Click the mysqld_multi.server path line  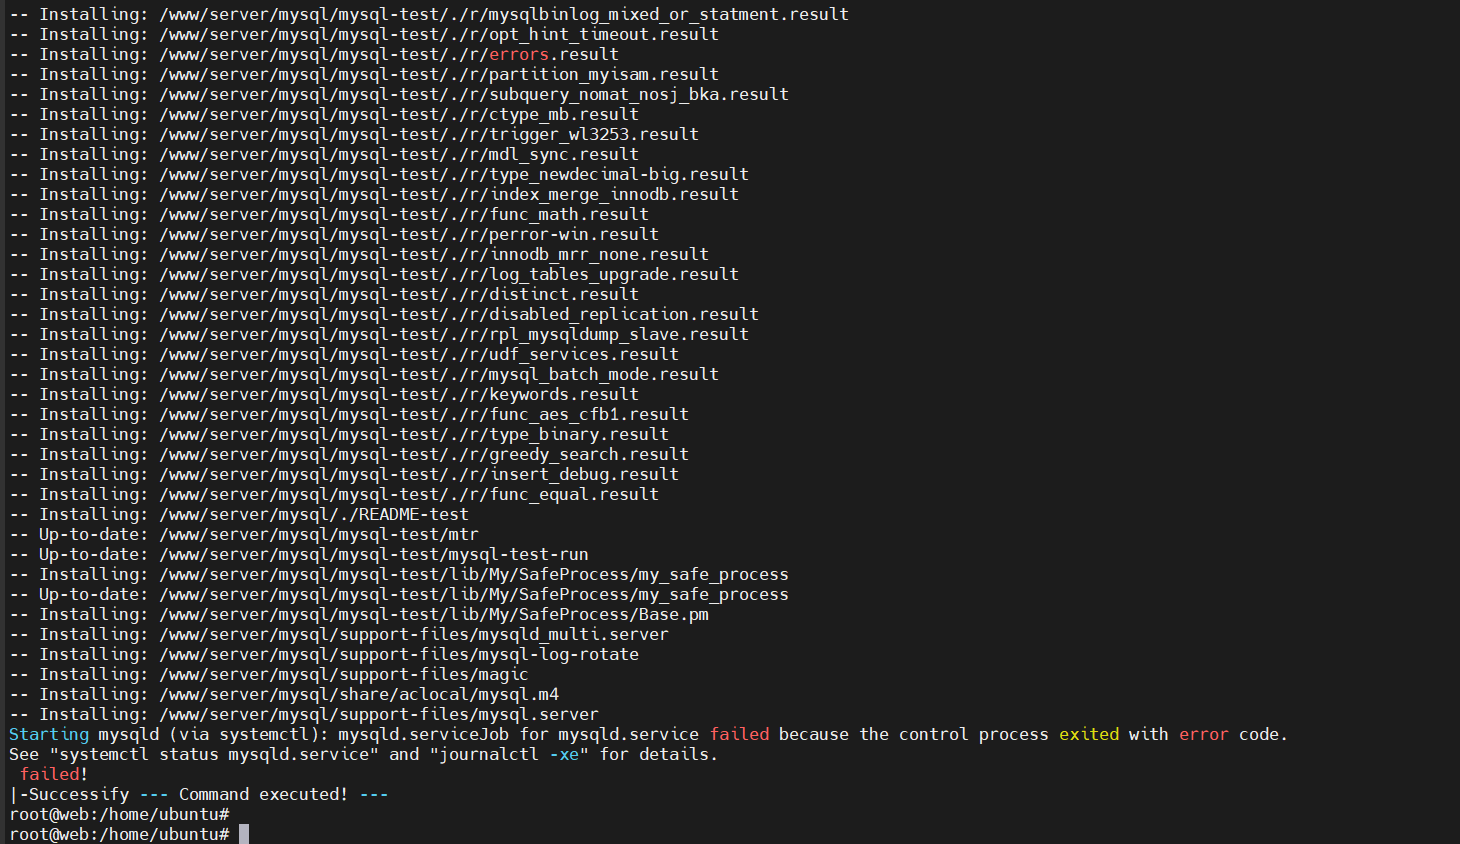pyautogui.click(x=414, y=634)
